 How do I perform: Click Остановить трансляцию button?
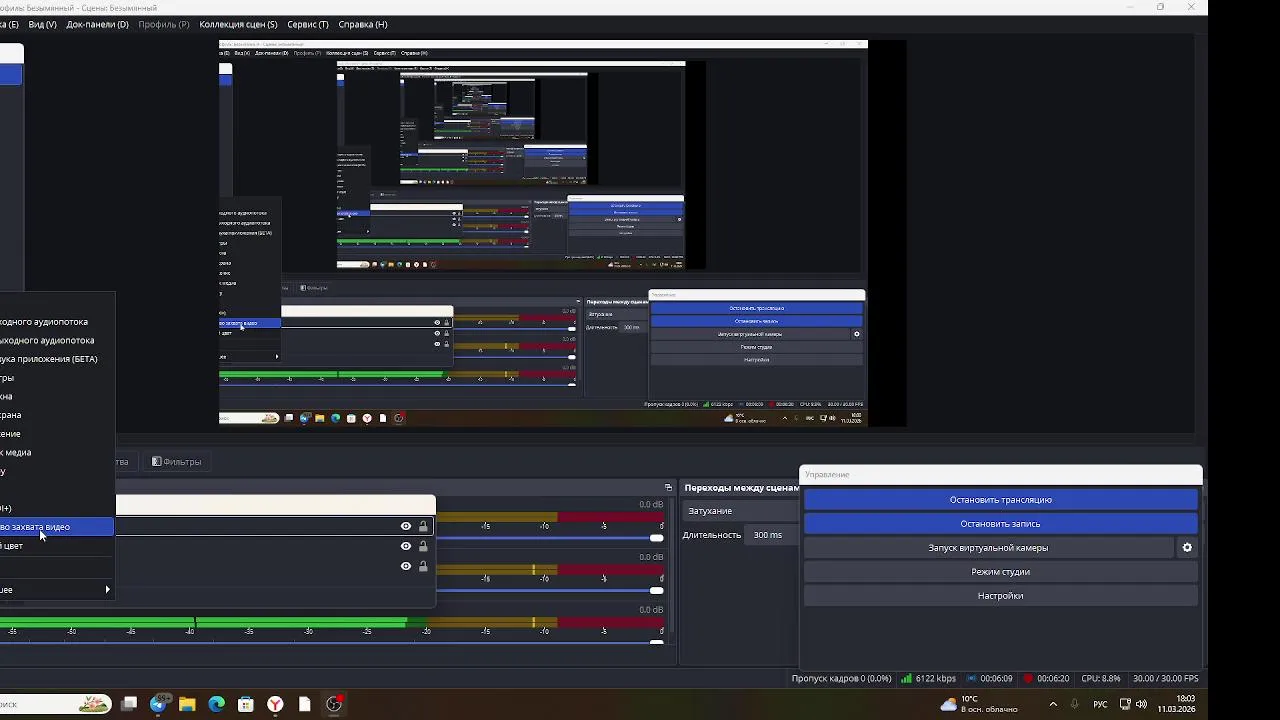point(1001,500)
